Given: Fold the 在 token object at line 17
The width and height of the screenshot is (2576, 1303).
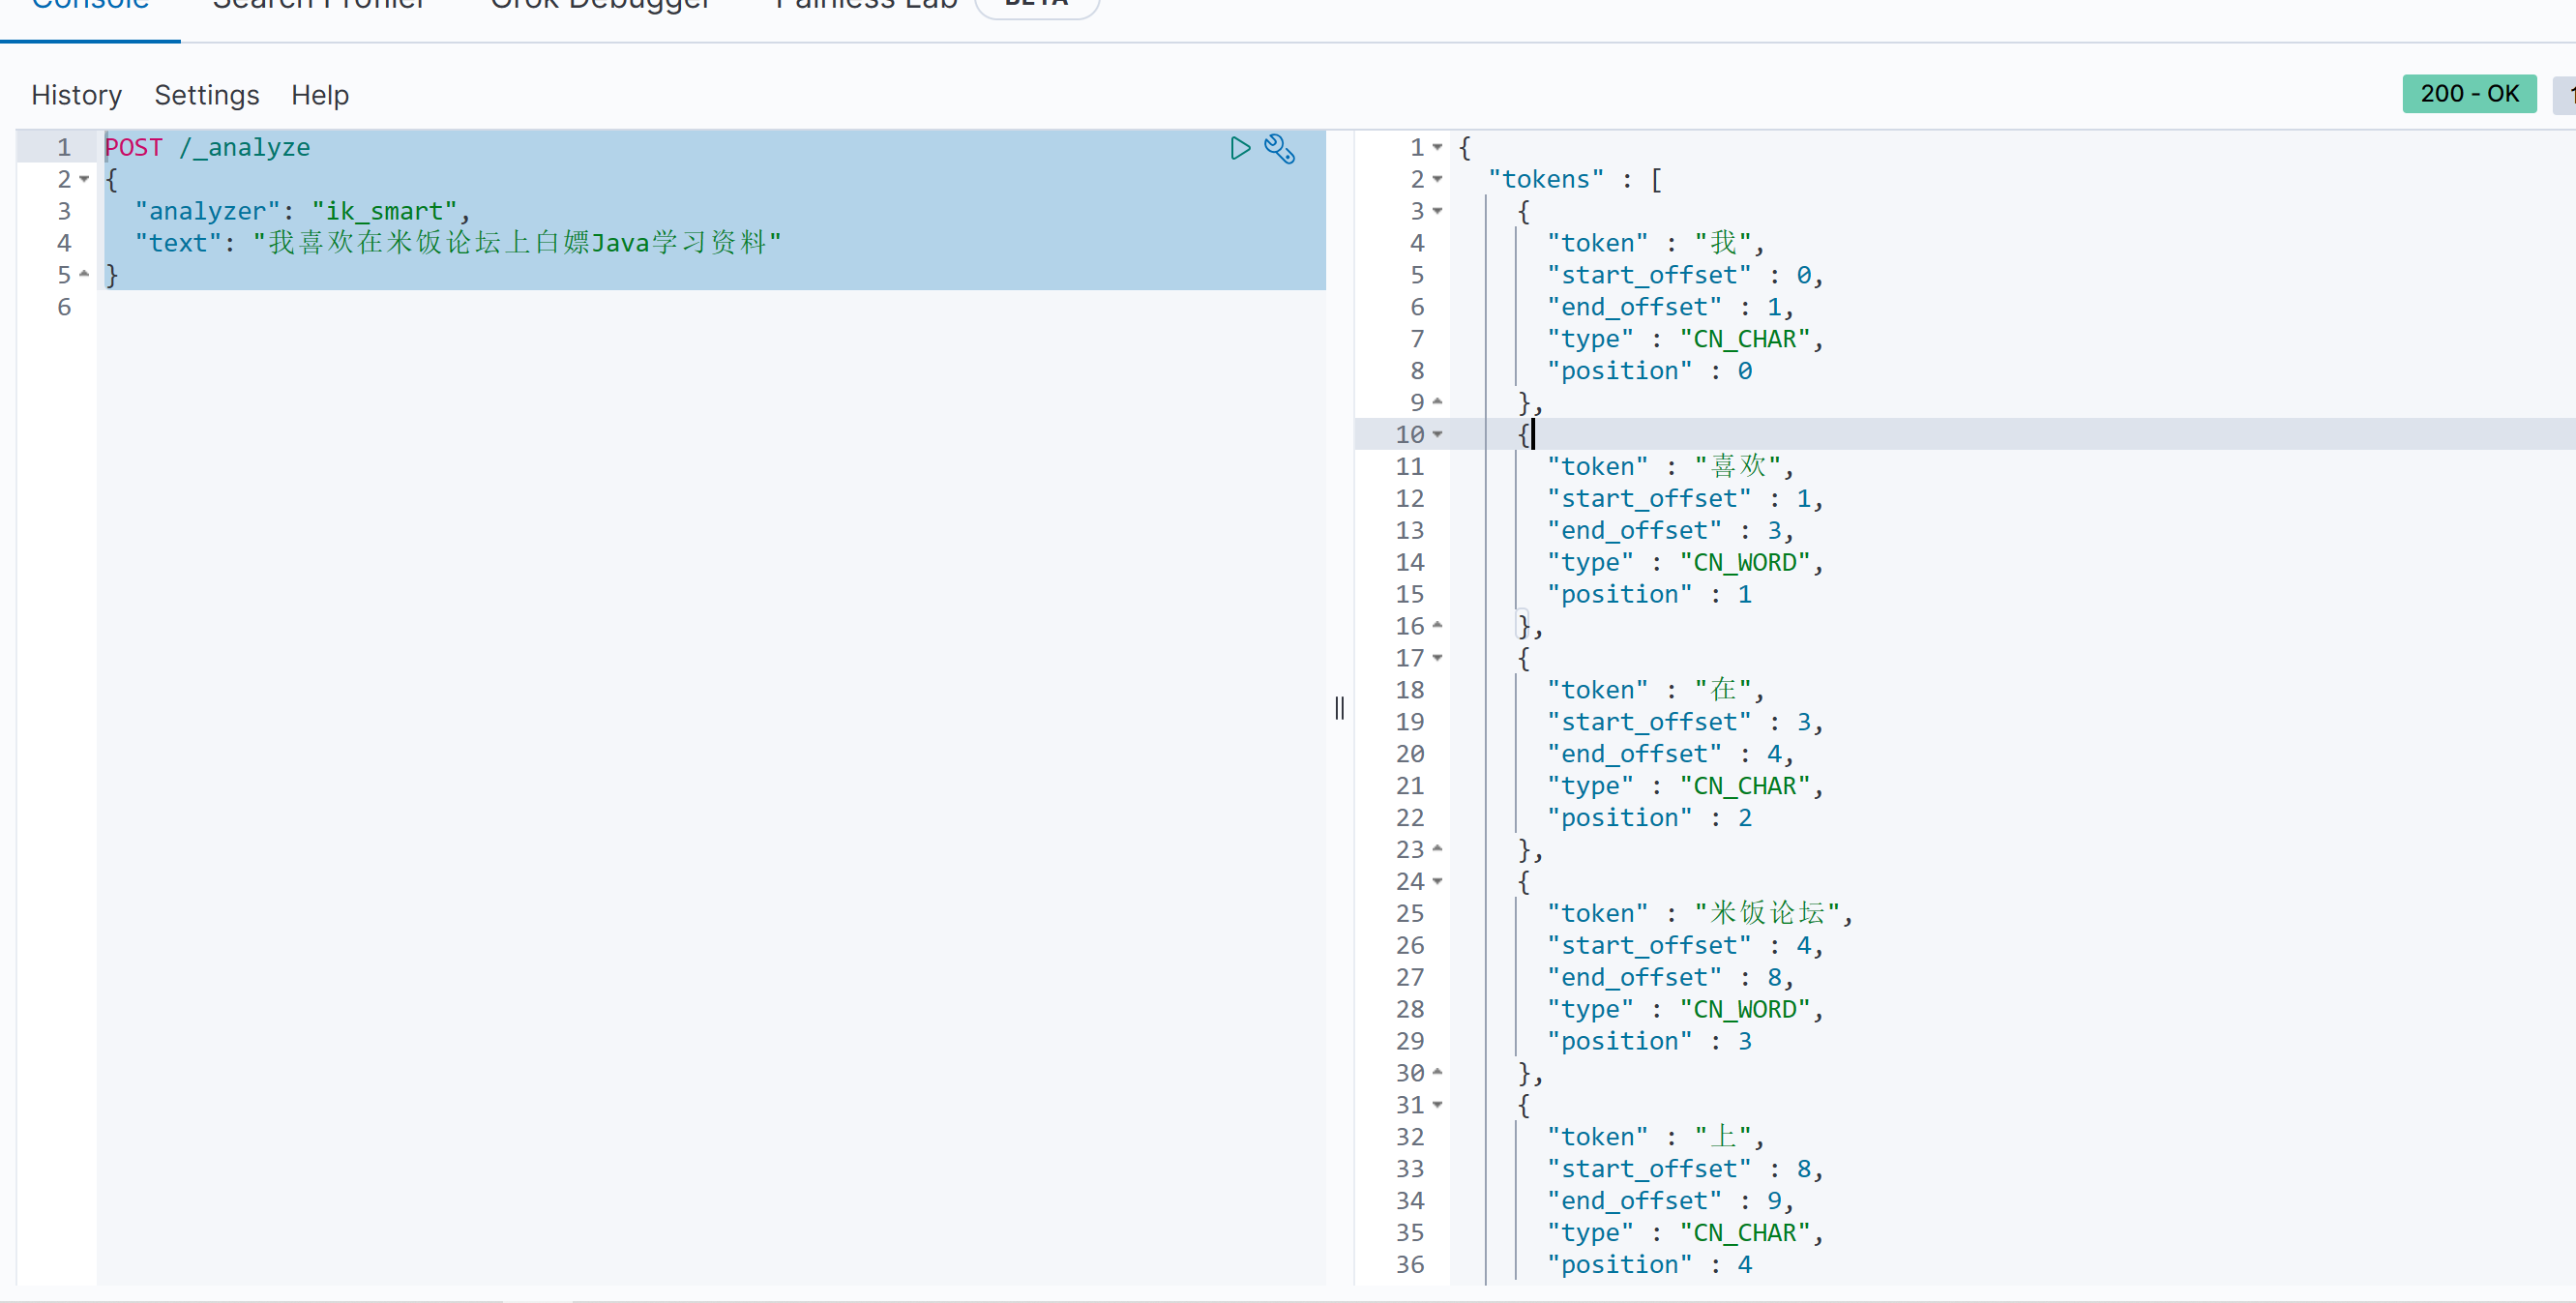Looking at the screenshot, I should 1437,658.
